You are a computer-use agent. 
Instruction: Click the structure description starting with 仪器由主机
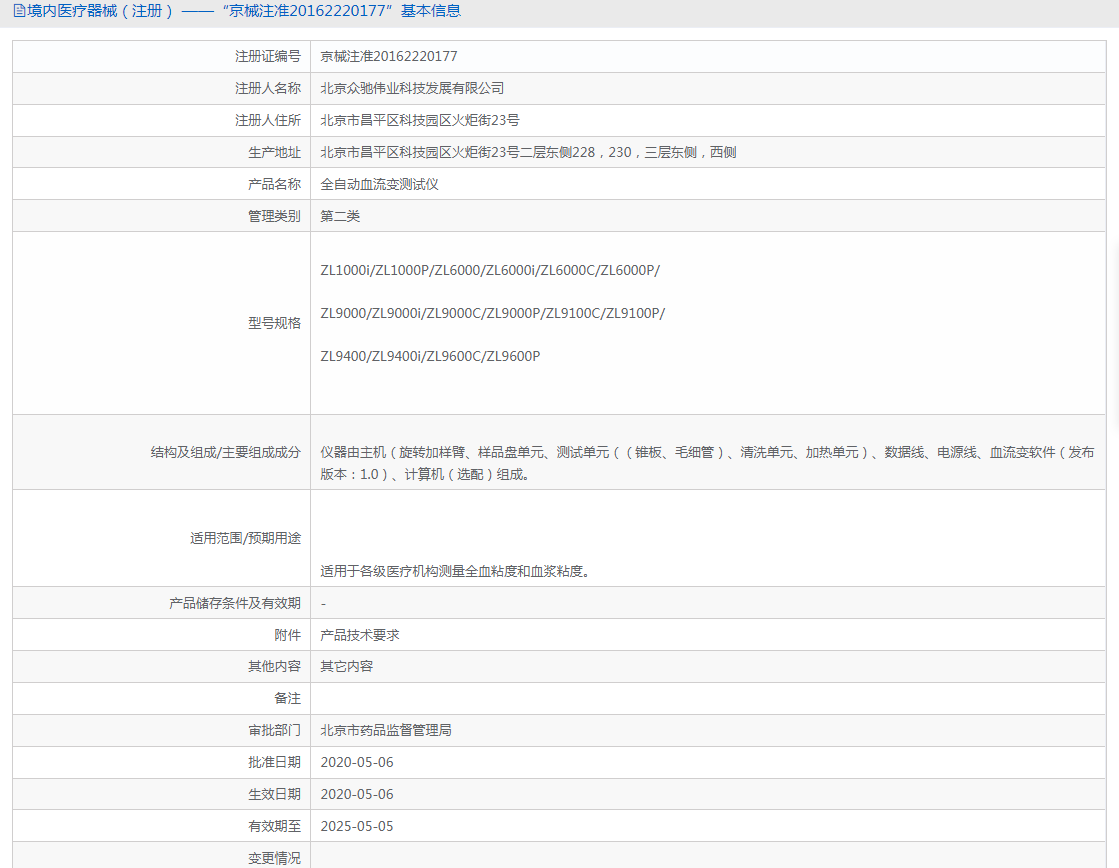[707, 463]
